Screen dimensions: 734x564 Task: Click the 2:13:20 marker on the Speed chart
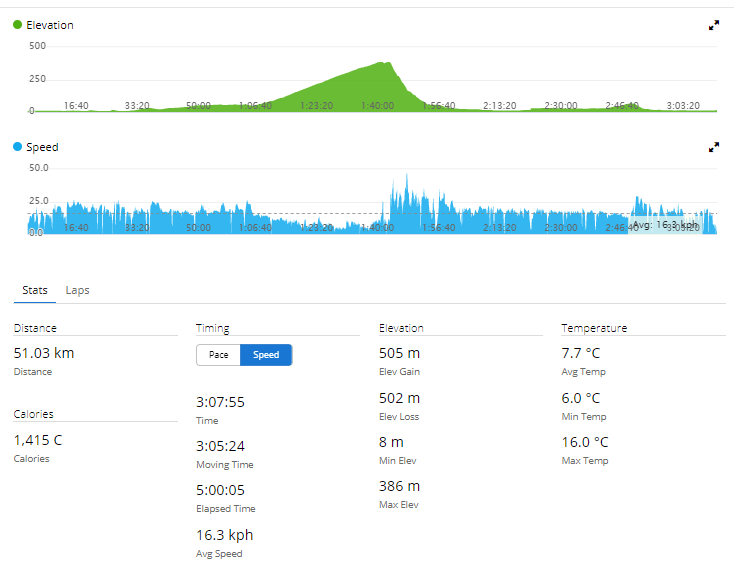[499, 227]
